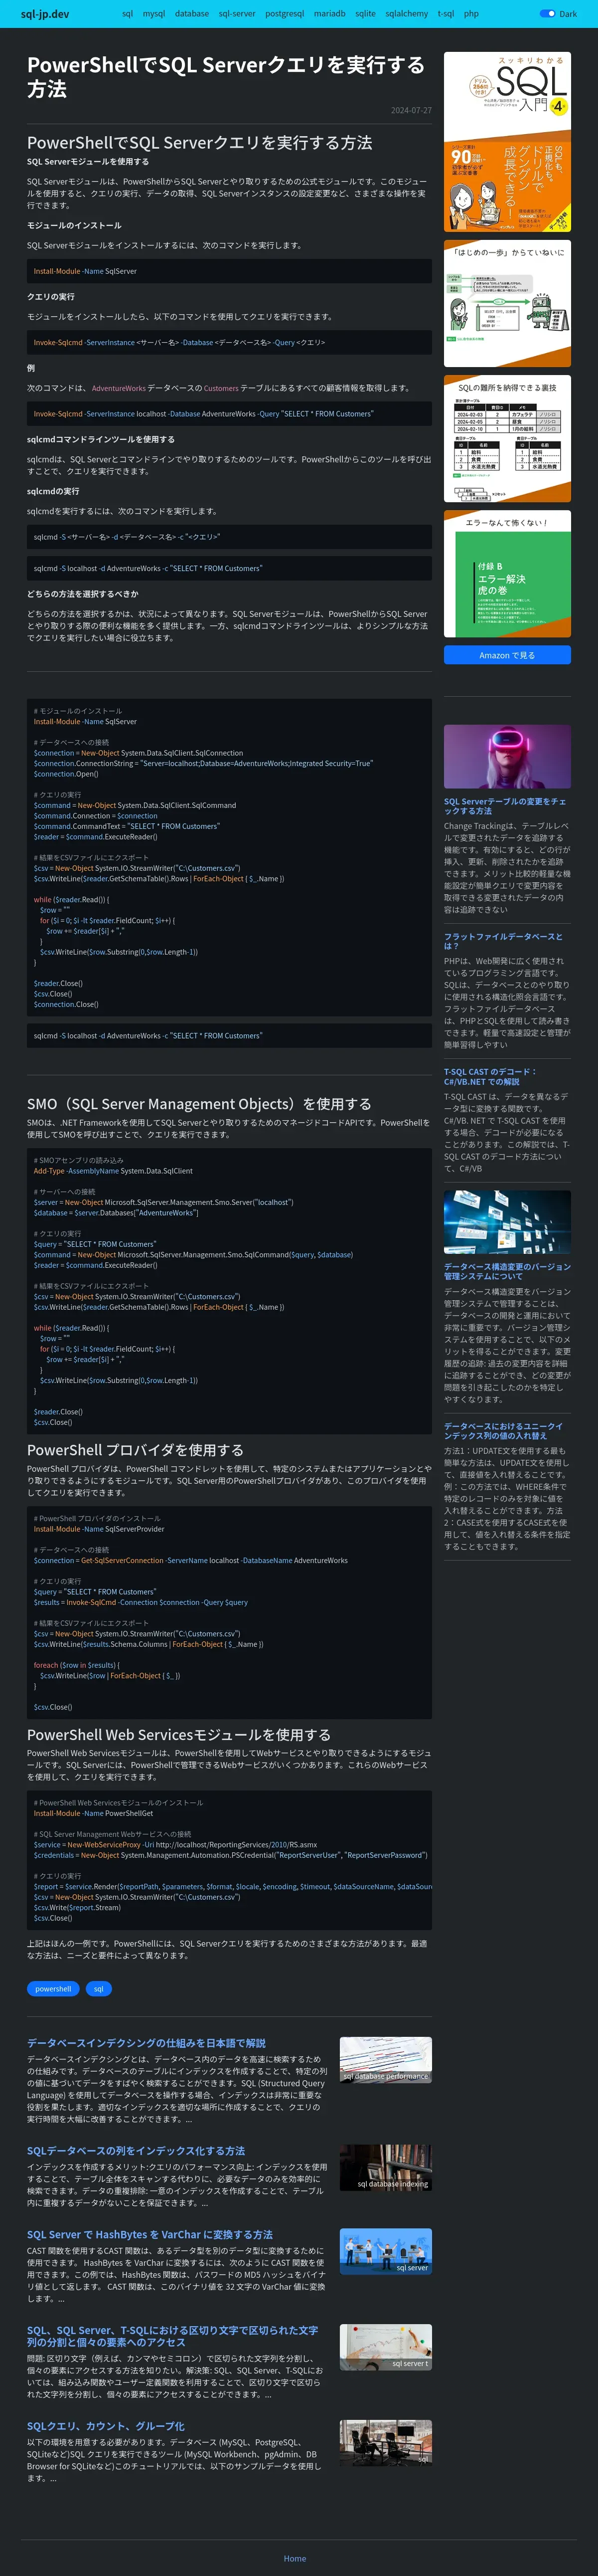Open the sql server t thumbnail
The image size is (598, 2576).
[386, 2347]
